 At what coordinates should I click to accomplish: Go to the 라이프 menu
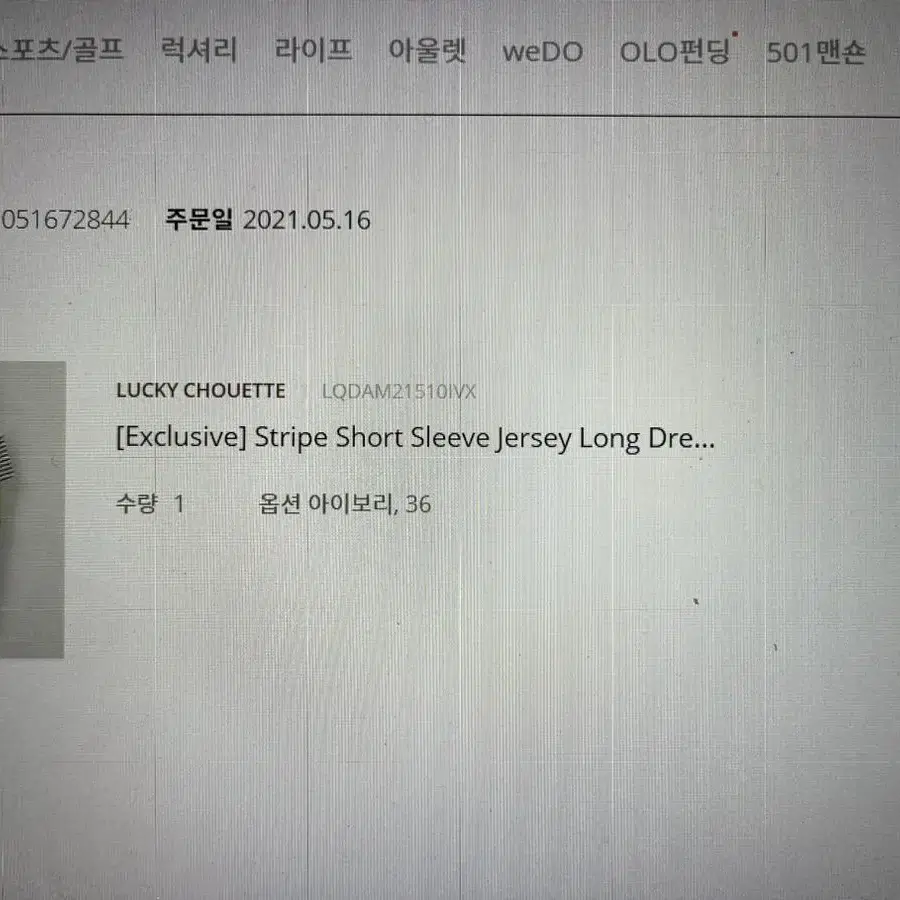[x=313, y=50]
